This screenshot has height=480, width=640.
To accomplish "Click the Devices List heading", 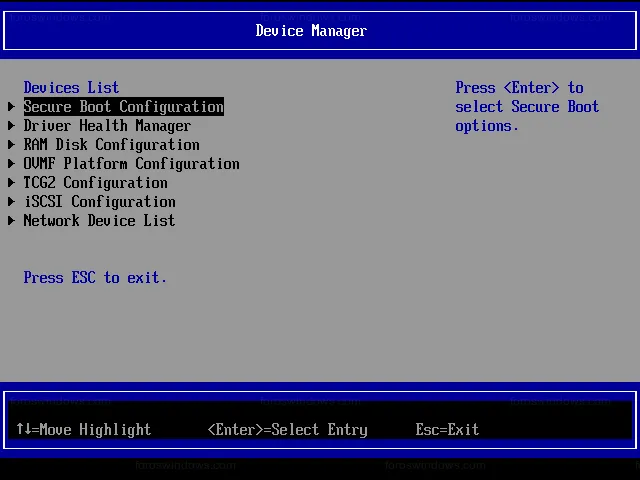I will click(x=71, y=87).
